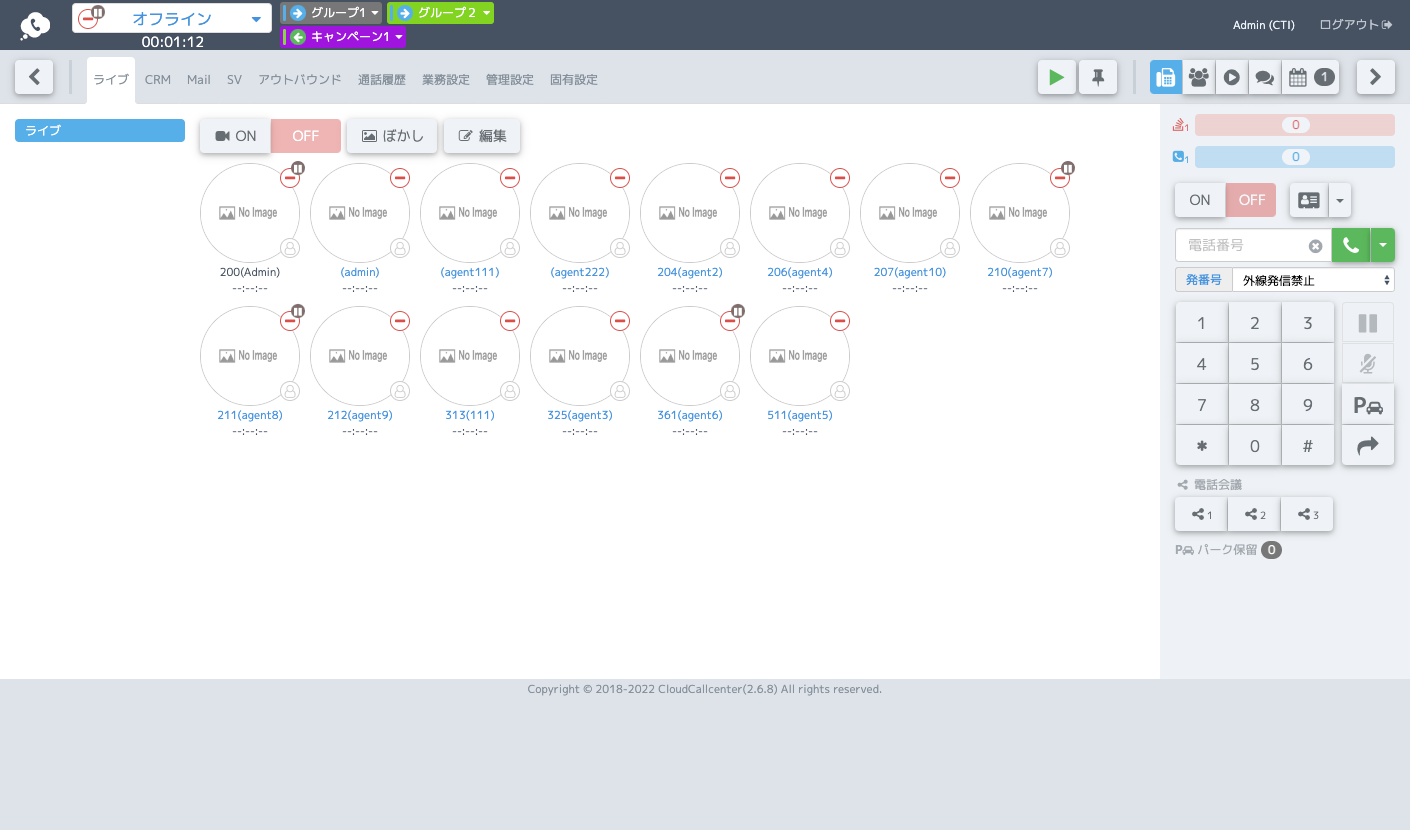
Task: Click the 210(agent7) agent link
Action: click(x=1019, y=272)
